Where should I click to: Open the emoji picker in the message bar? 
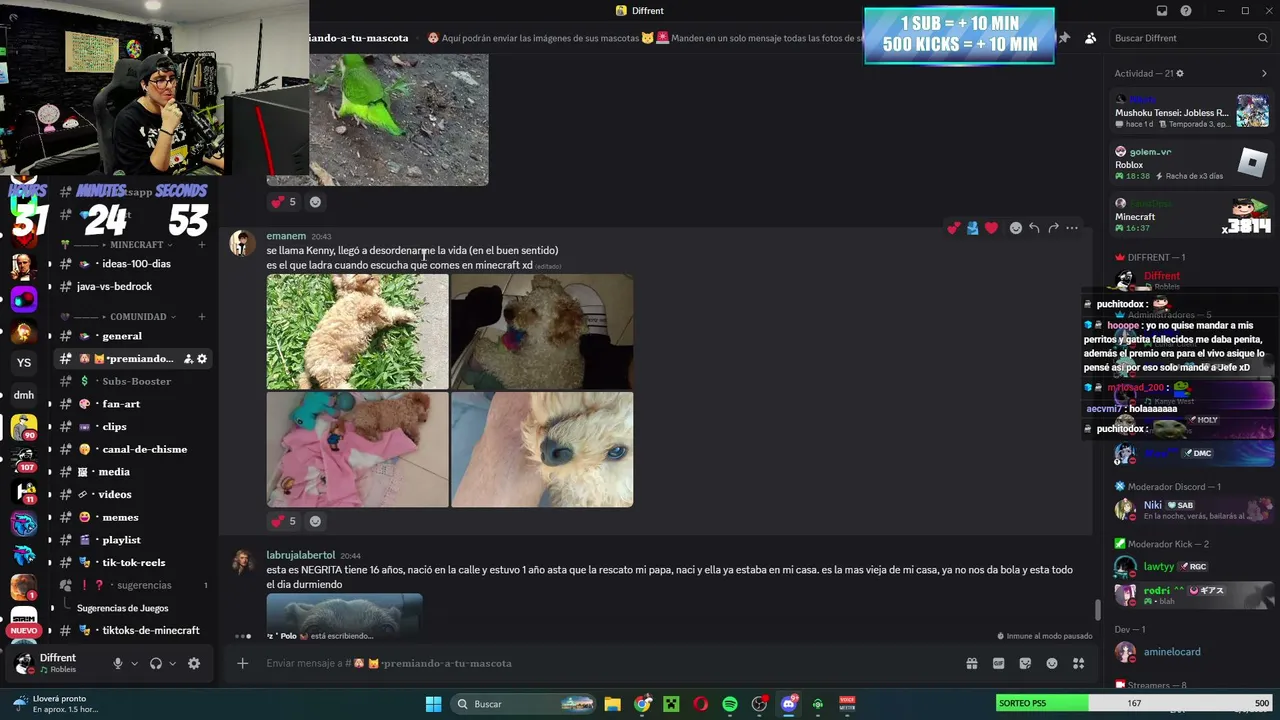coord(1052,663)
